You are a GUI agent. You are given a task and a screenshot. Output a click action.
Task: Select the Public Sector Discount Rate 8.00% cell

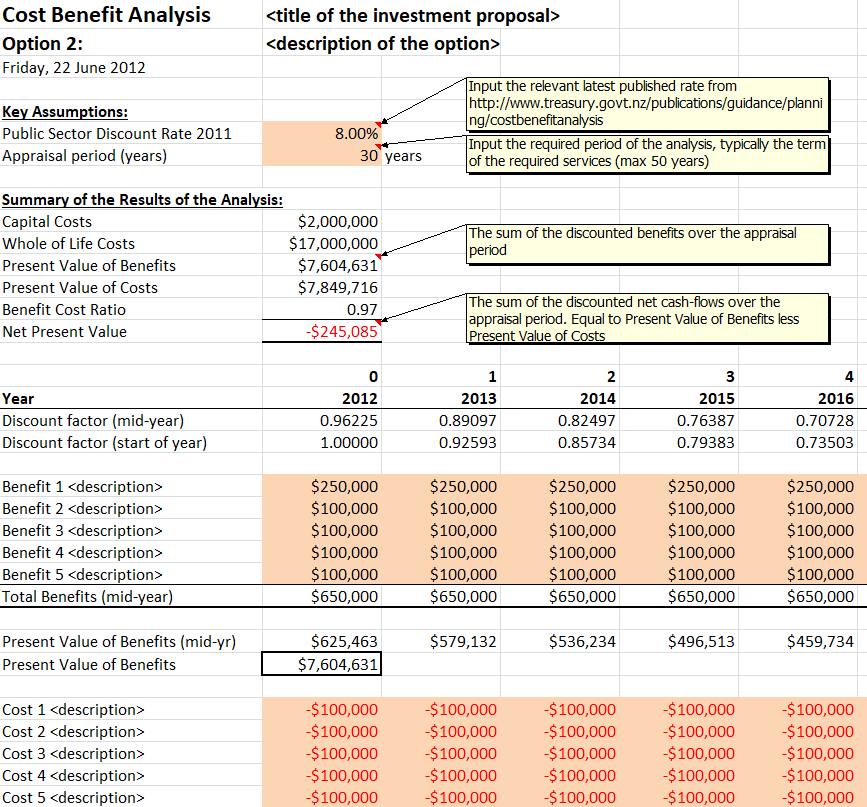pyautogui.click(x=322, y=133)
